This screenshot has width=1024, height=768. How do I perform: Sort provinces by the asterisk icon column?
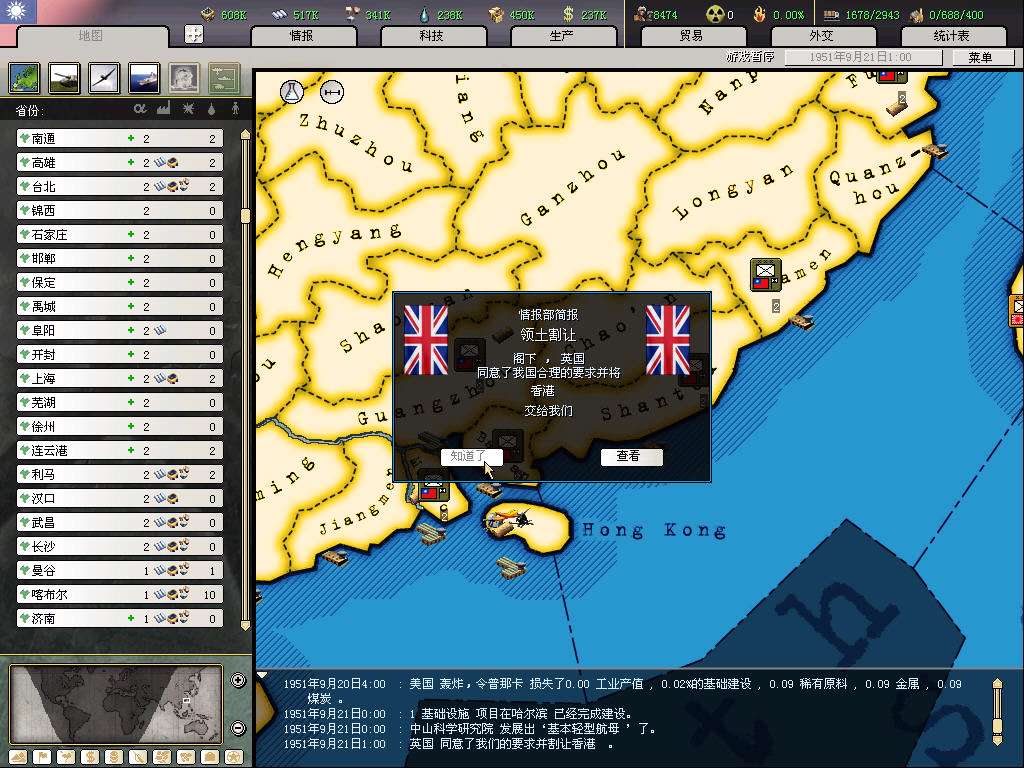188,109
